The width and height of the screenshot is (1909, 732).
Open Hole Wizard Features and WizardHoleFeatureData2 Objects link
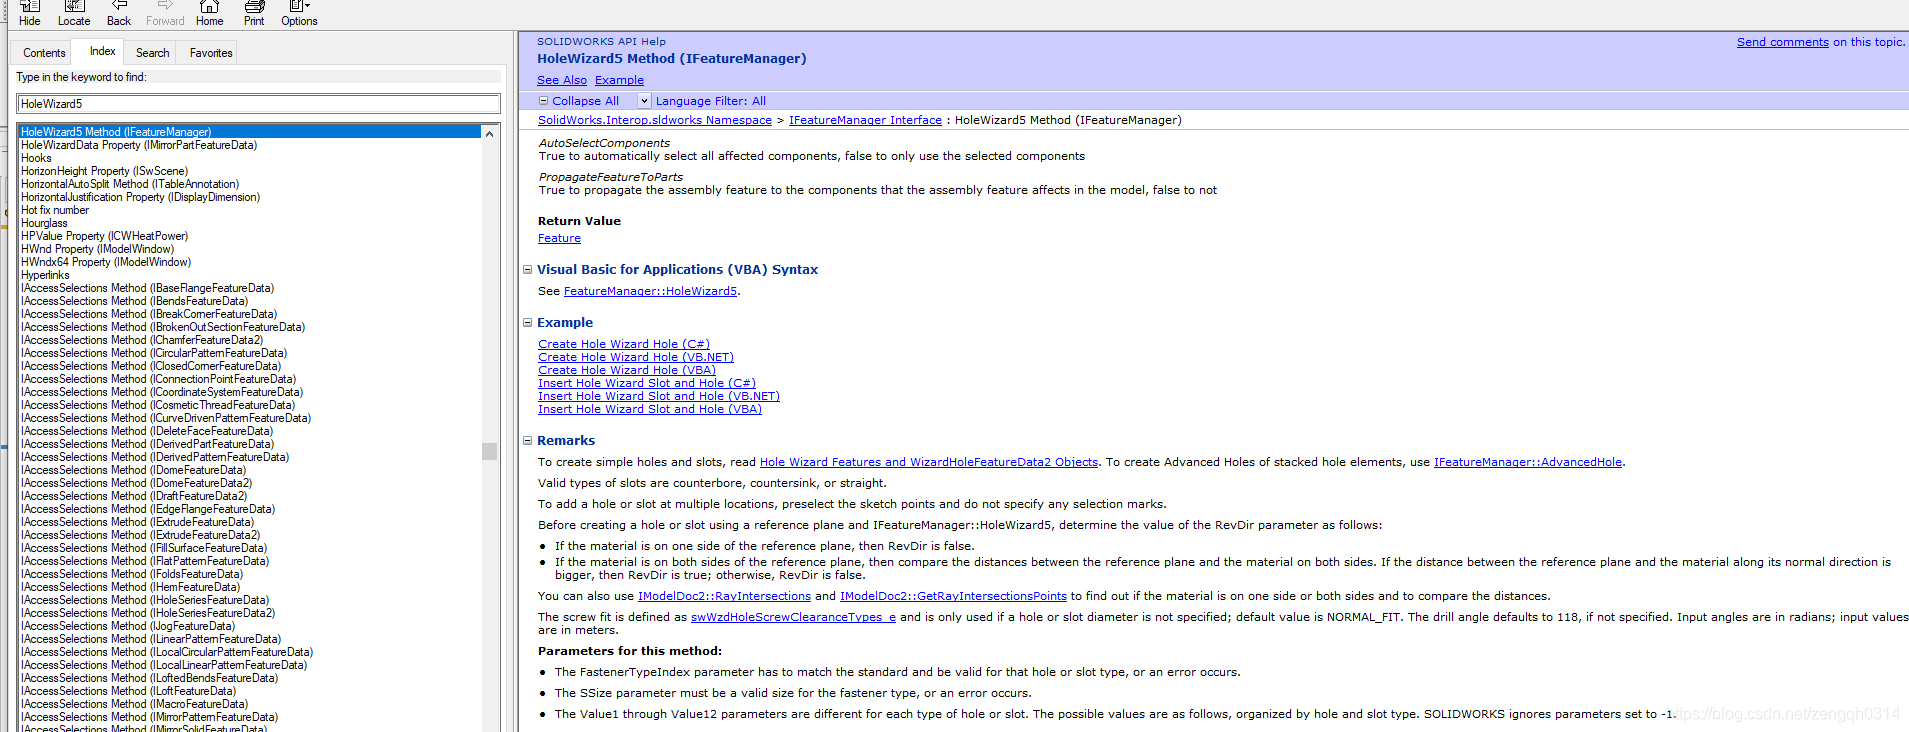coord(929,462)
